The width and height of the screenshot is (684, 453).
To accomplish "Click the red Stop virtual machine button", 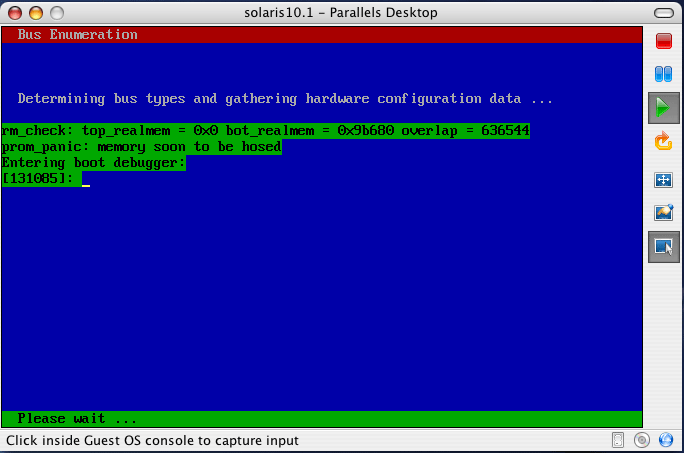I will click(663, 41).
